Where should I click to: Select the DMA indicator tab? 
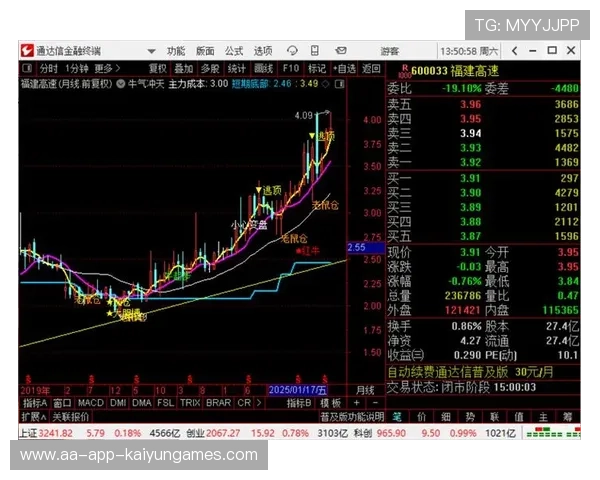pyautogui.click(x=142, y=403)
